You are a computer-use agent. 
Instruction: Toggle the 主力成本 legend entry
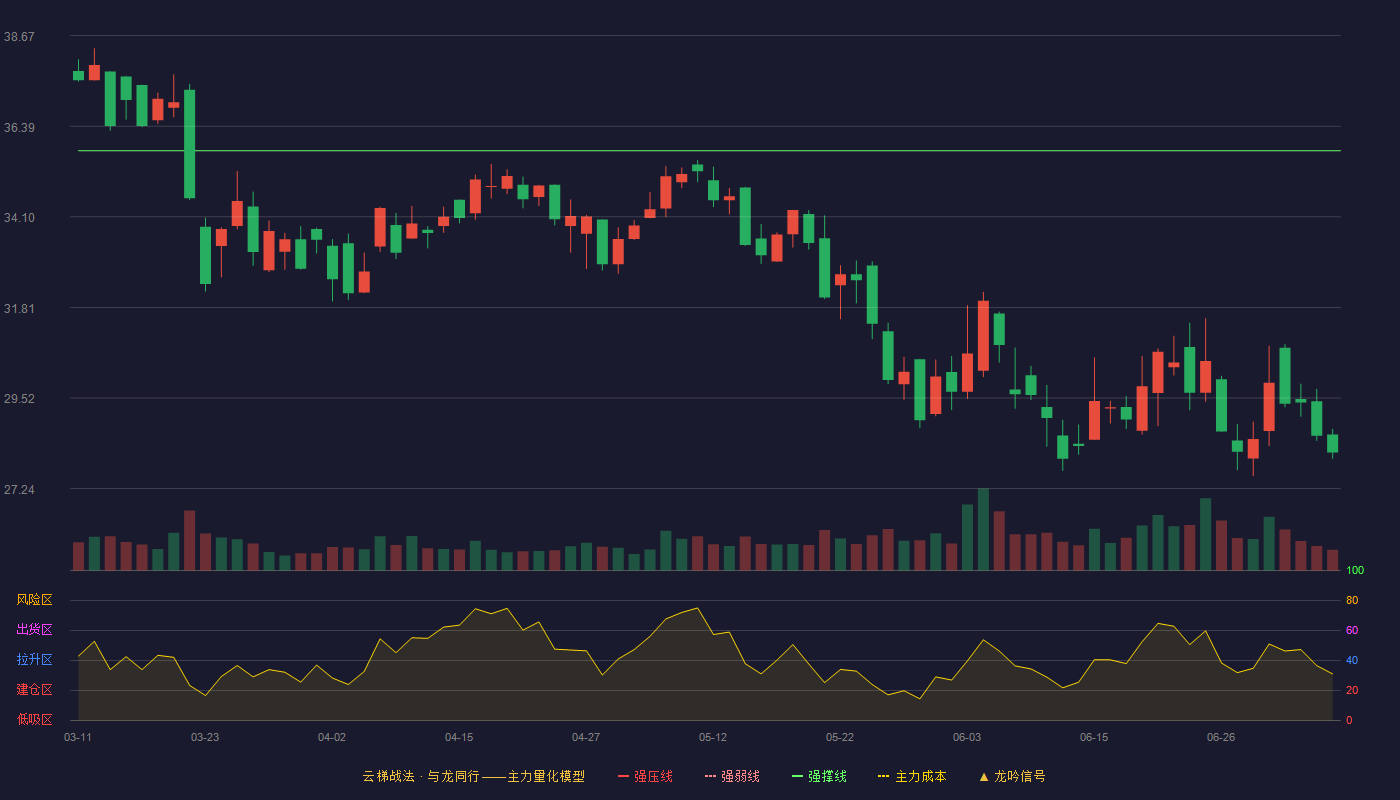coord(912,776)
